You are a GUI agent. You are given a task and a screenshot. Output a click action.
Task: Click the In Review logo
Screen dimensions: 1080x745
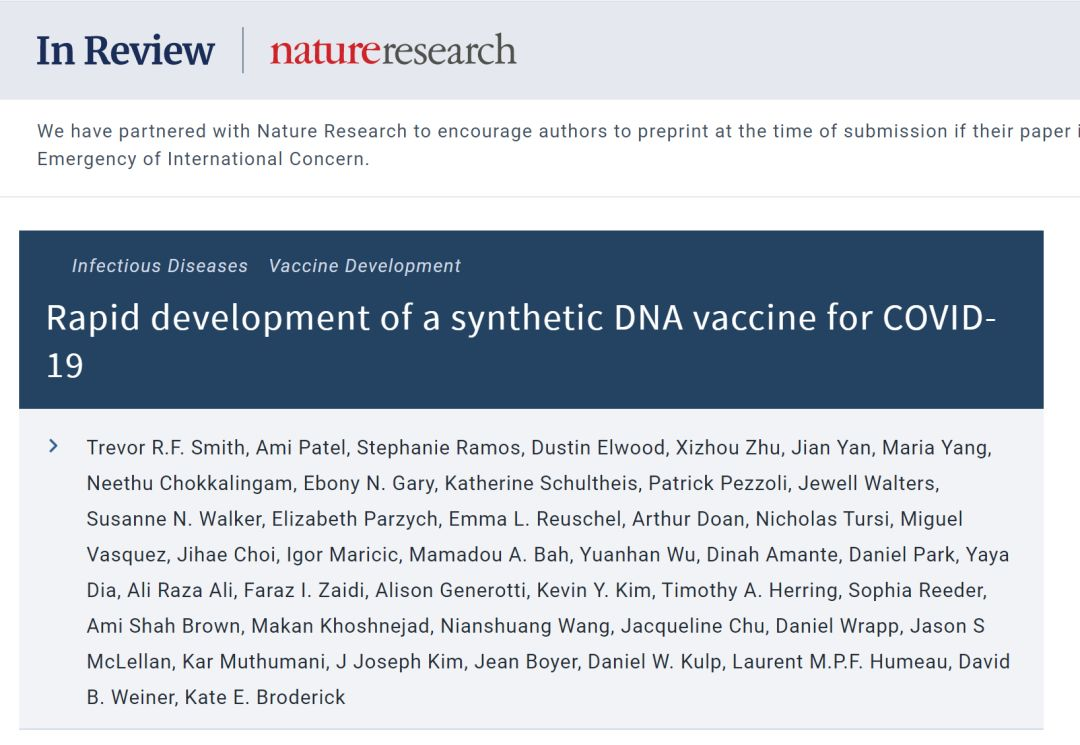pos(126,51)
